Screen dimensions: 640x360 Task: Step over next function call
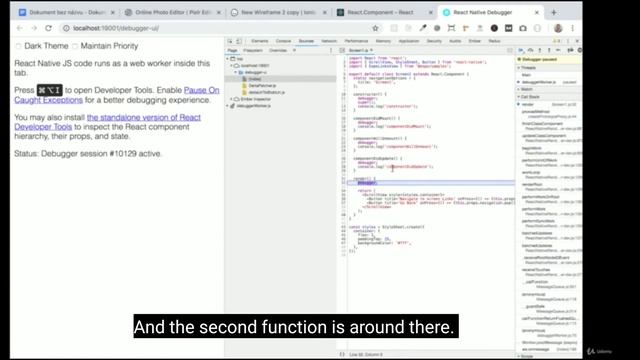(531, 50)
